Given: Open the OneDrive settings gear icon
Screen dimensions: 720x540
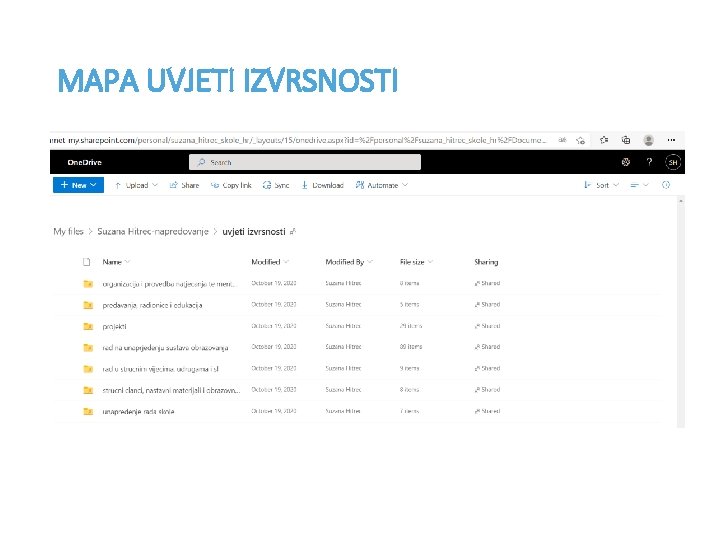Looking at the screenshot, I should tap(625, 162).
